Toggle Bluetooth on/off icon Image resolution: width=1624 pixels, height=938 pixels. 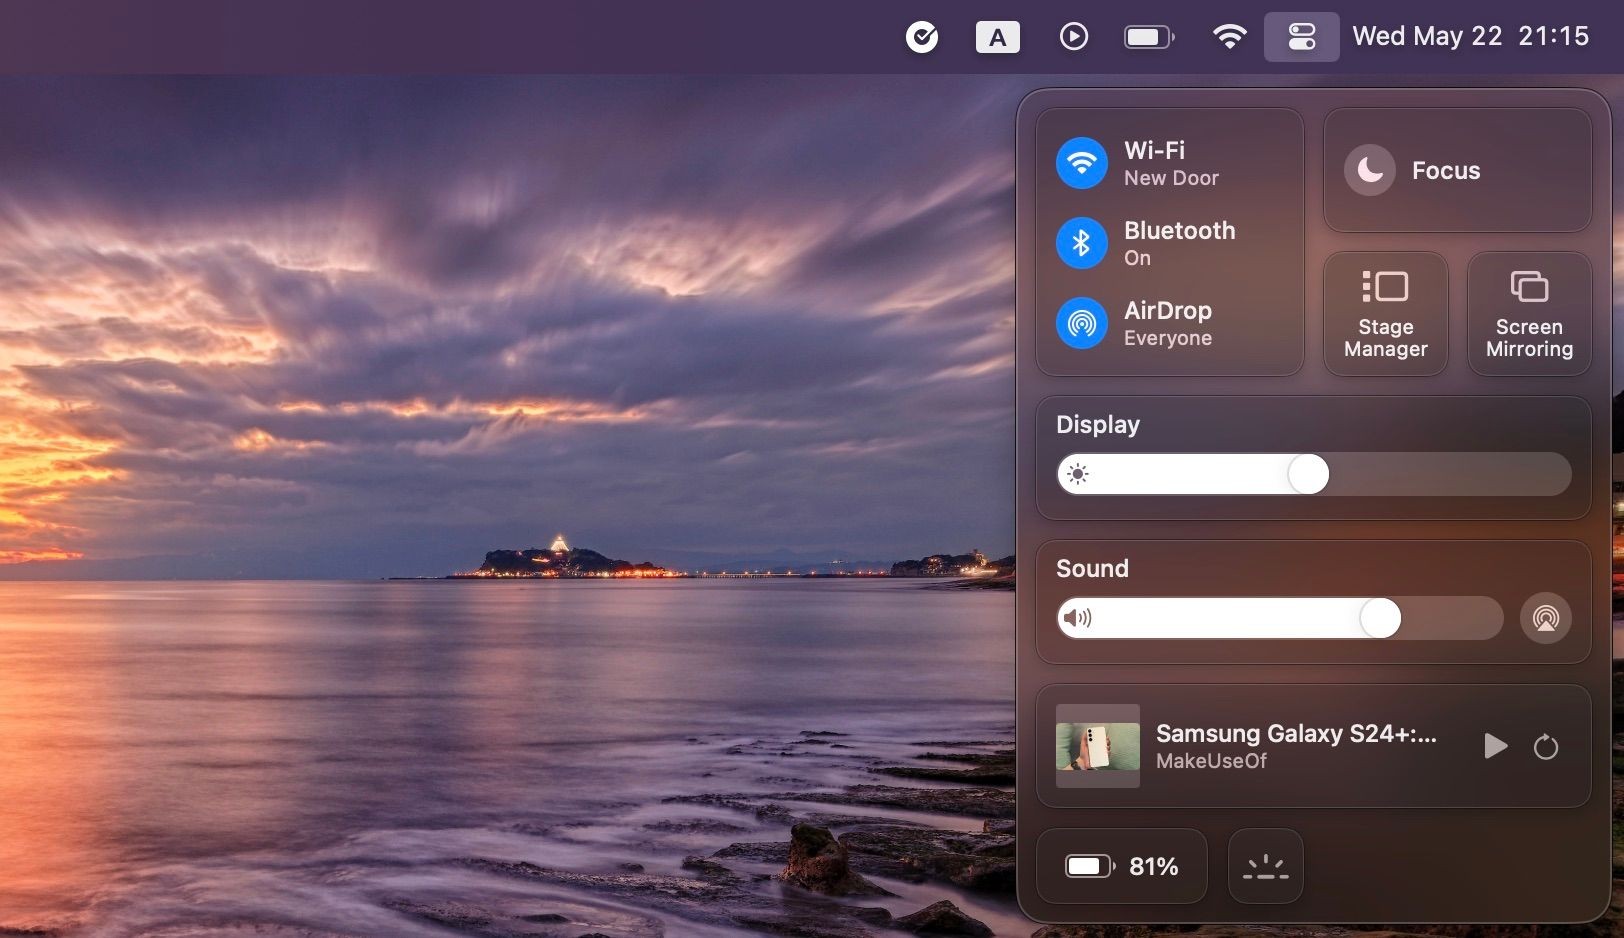coord(1082,243)
